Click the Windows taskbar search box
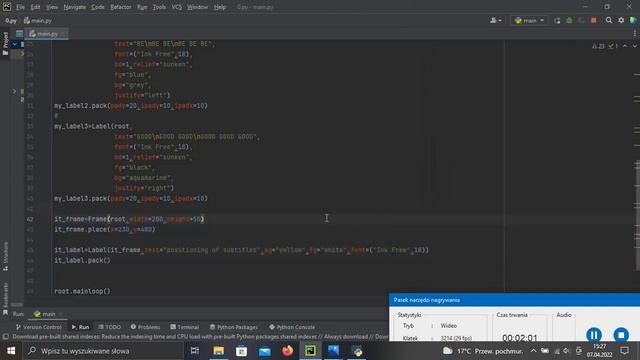The height and width of the screenshot is (360, 640). coord(103,351)
